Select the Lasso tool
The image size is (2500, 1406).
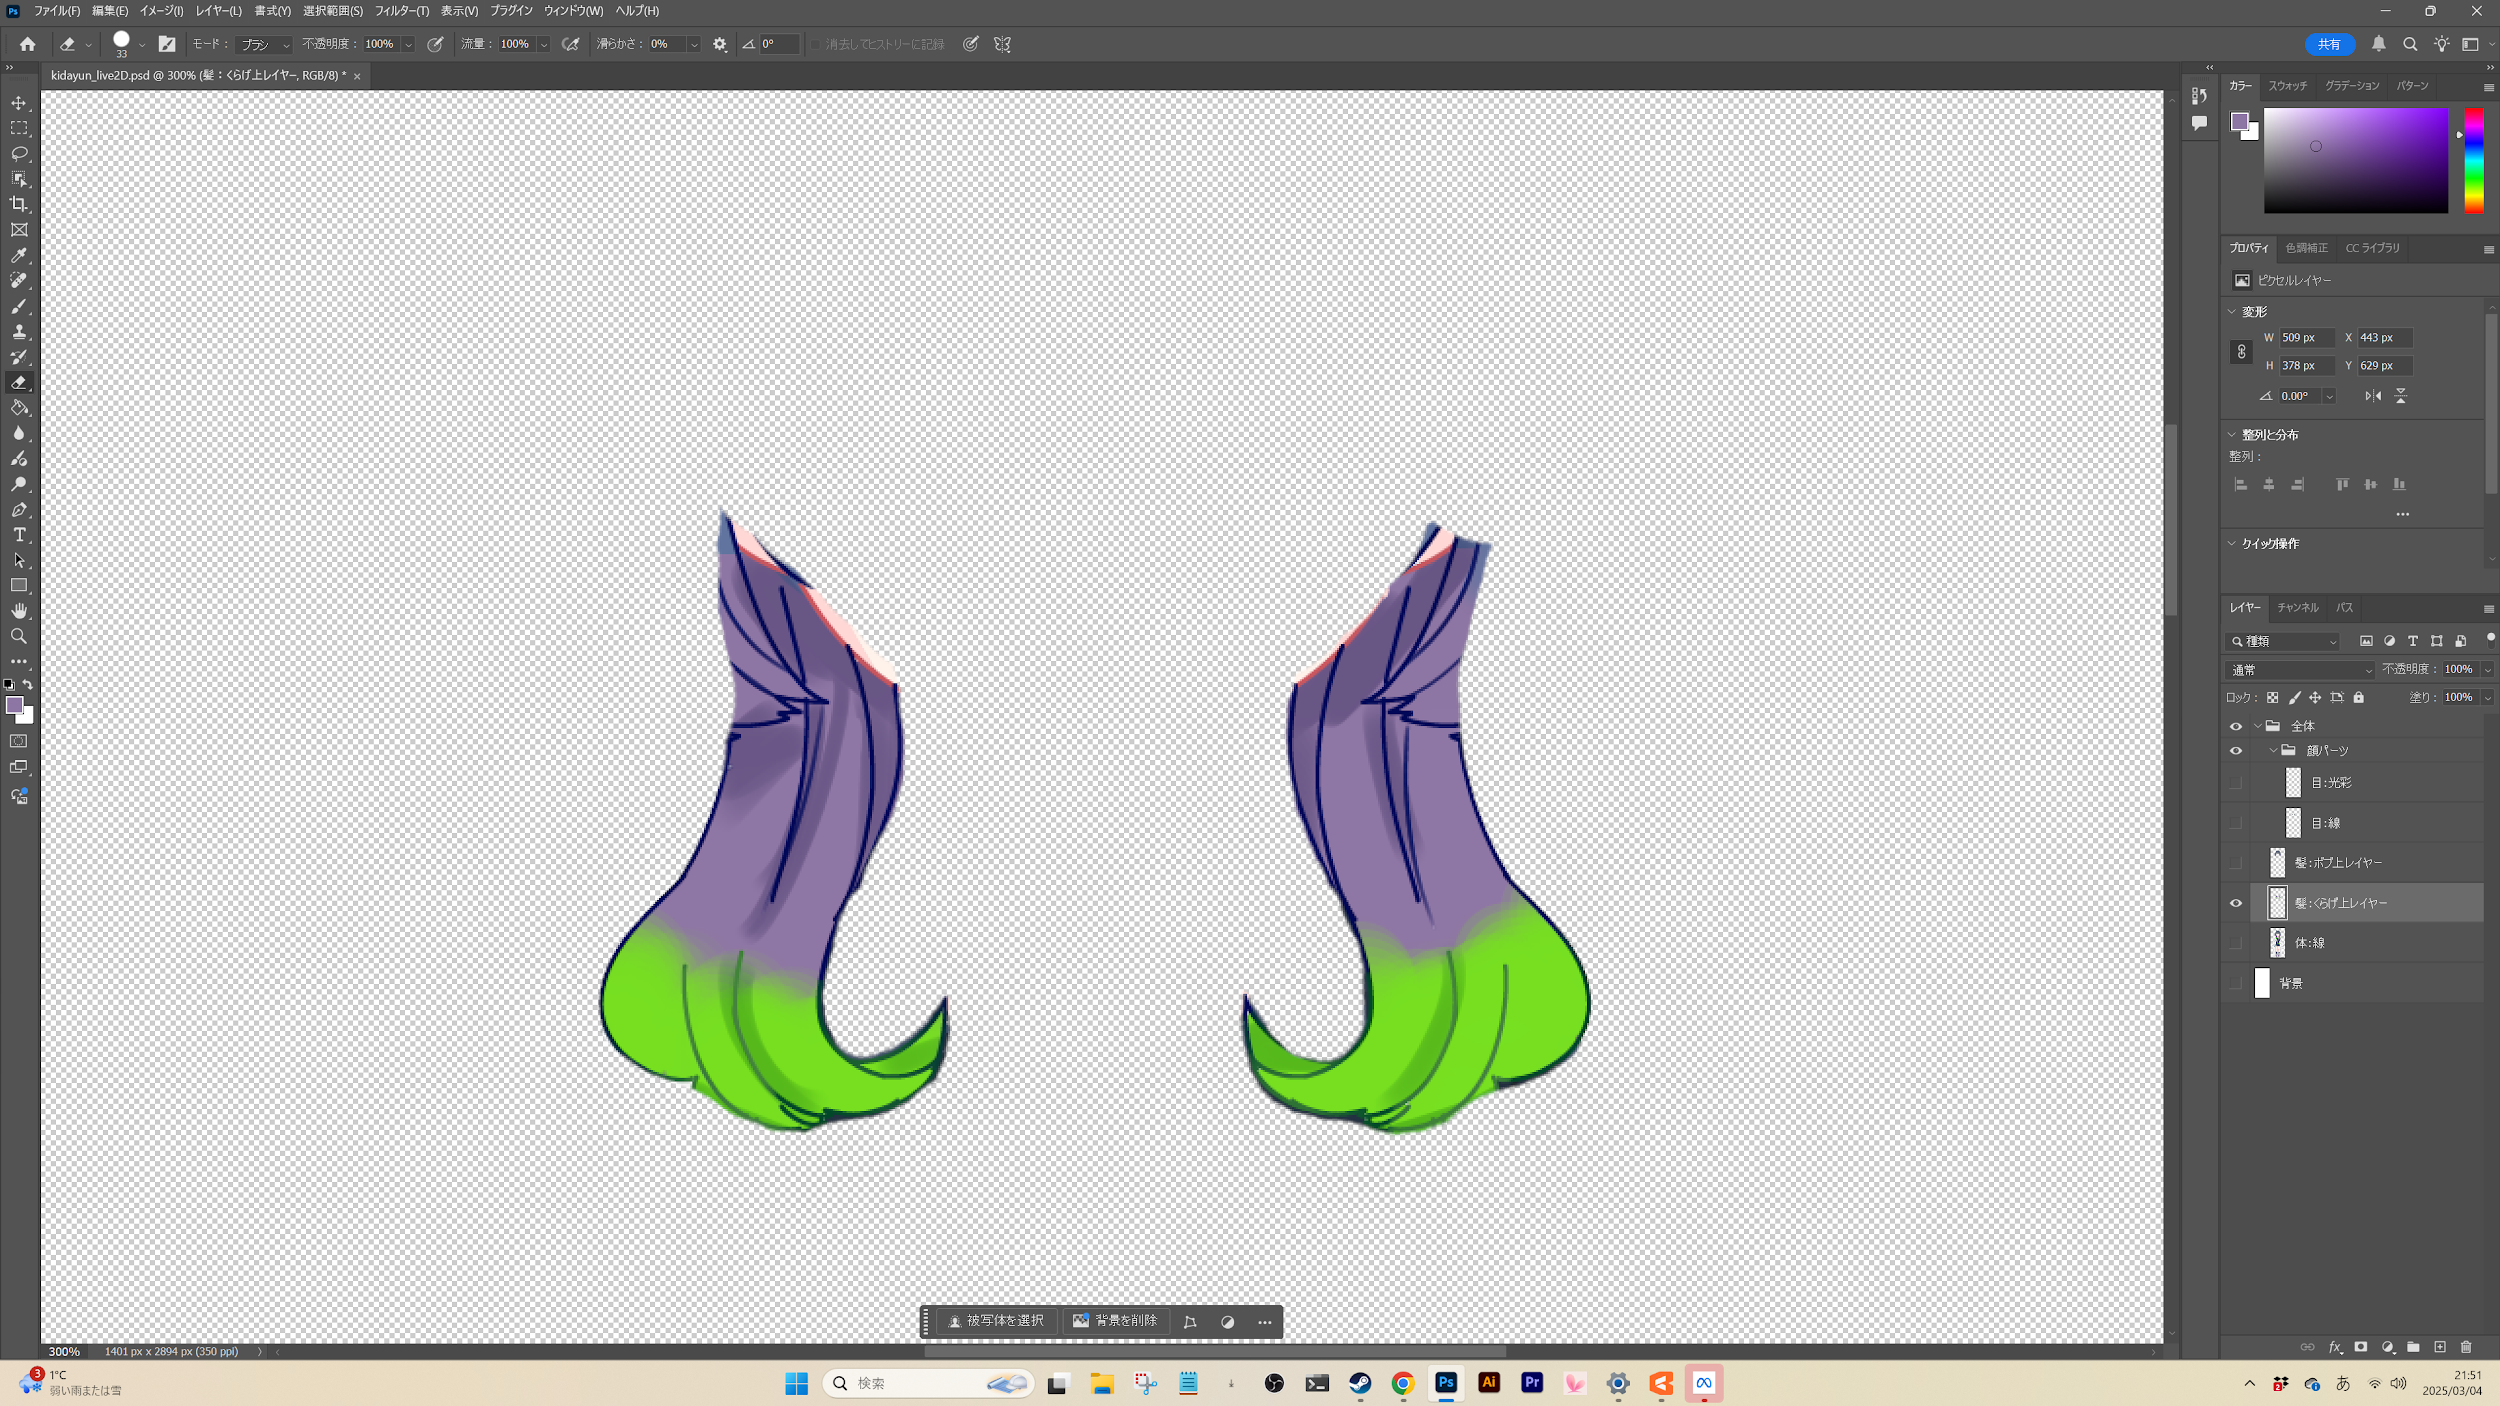(x=19, y=153)
